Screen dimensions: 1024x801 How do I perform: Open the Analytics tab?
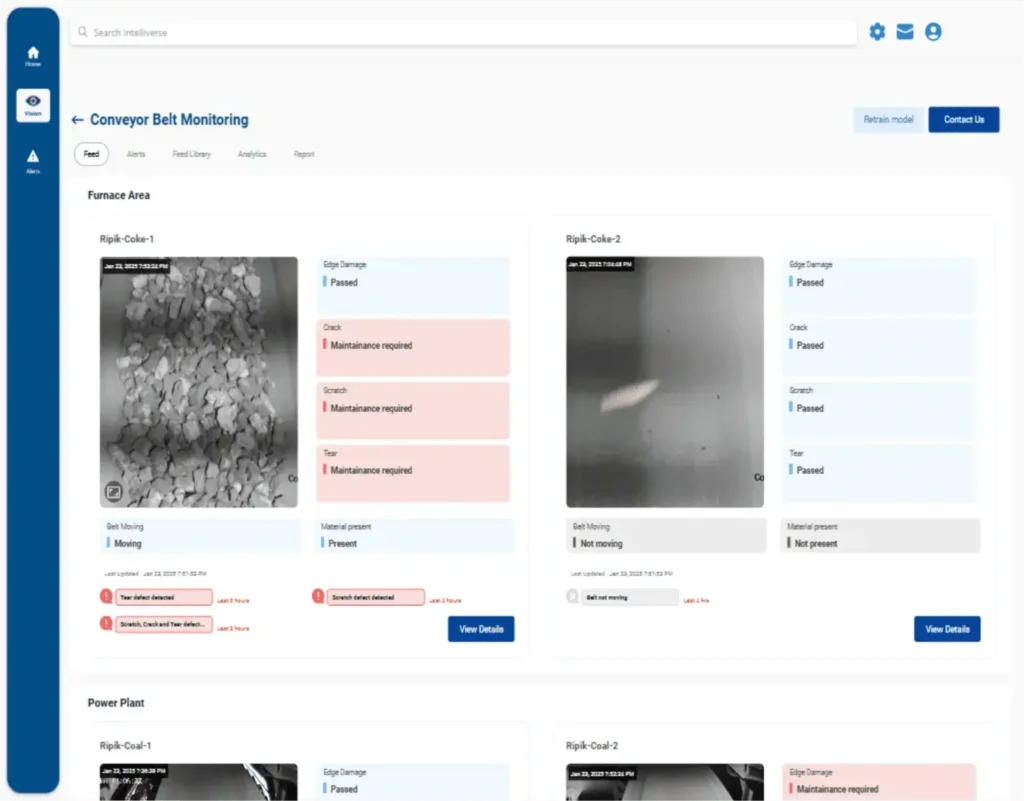click(252, 155)
